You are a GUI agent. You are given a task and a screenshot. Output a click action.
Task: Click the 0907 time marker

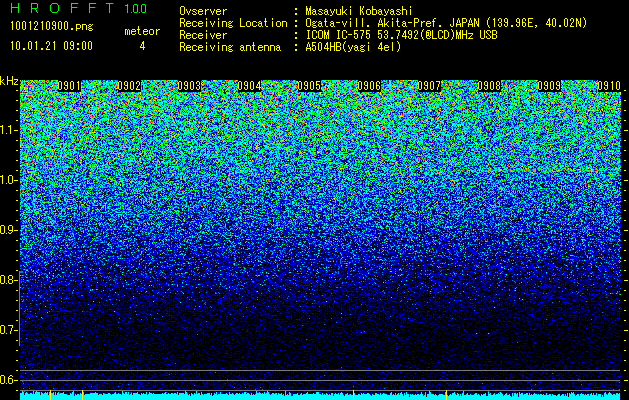429,86
